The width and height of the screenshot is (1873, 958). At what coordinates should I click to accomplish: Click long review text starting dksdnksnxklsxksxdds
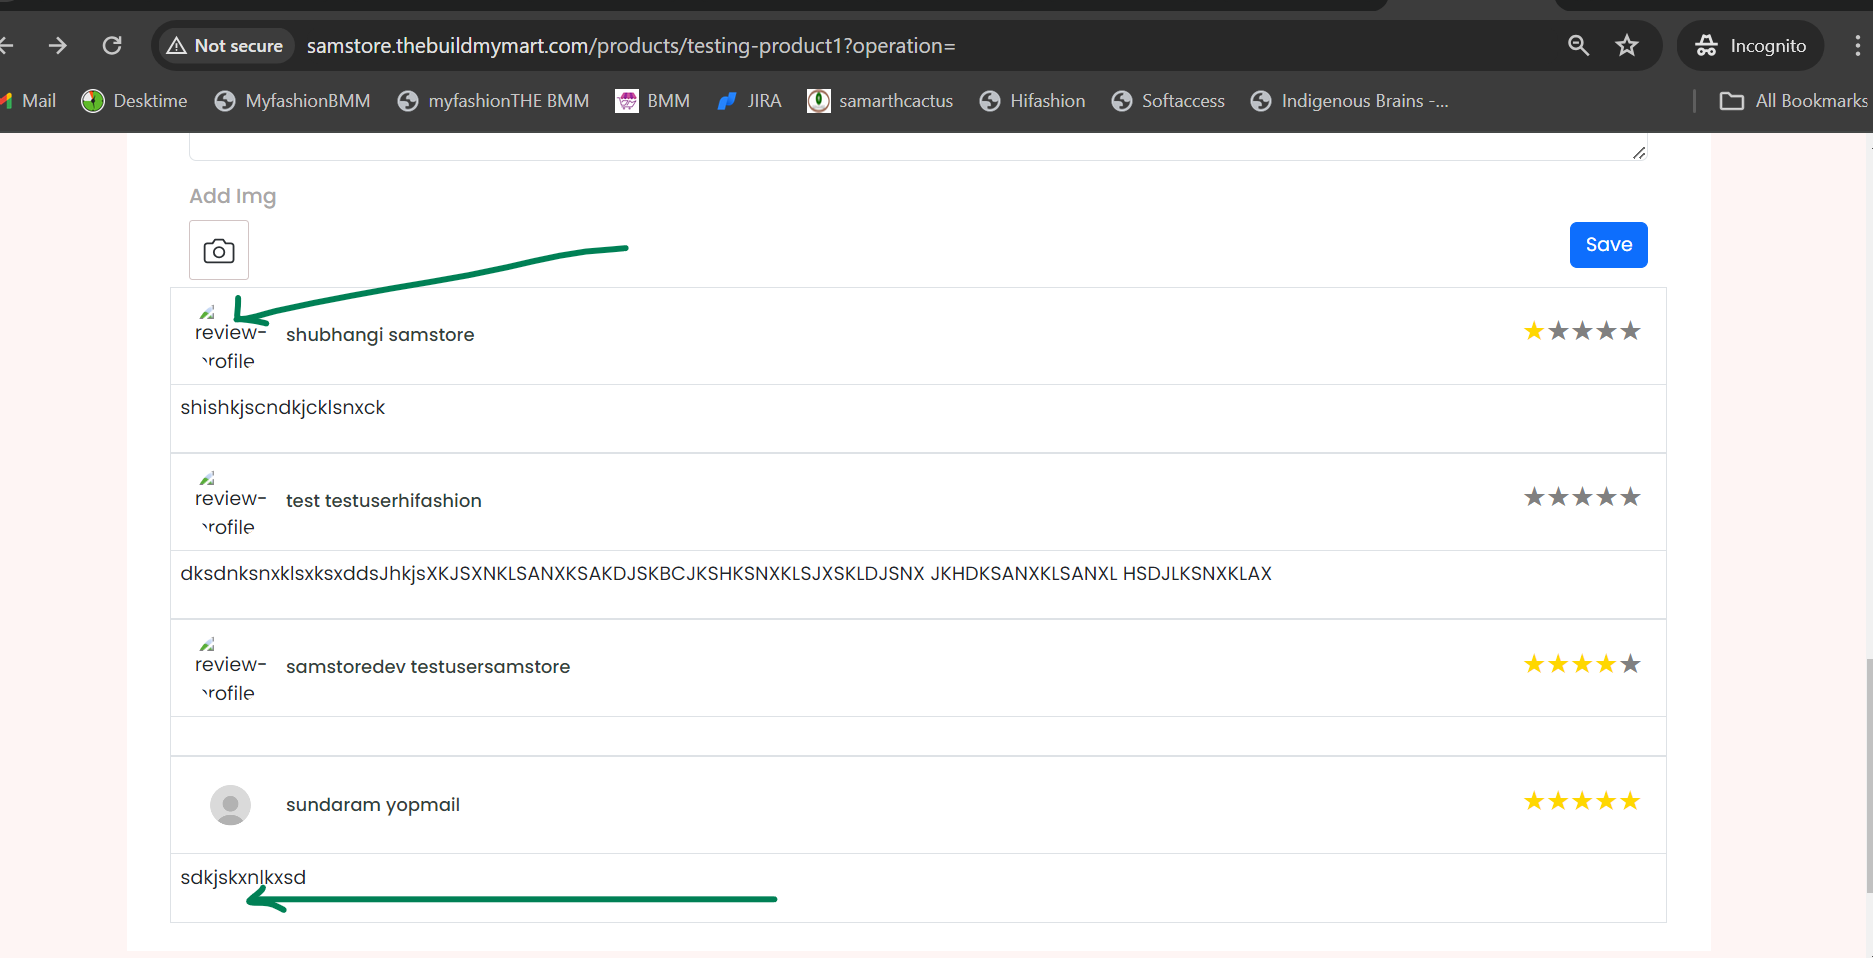[726, 574]
